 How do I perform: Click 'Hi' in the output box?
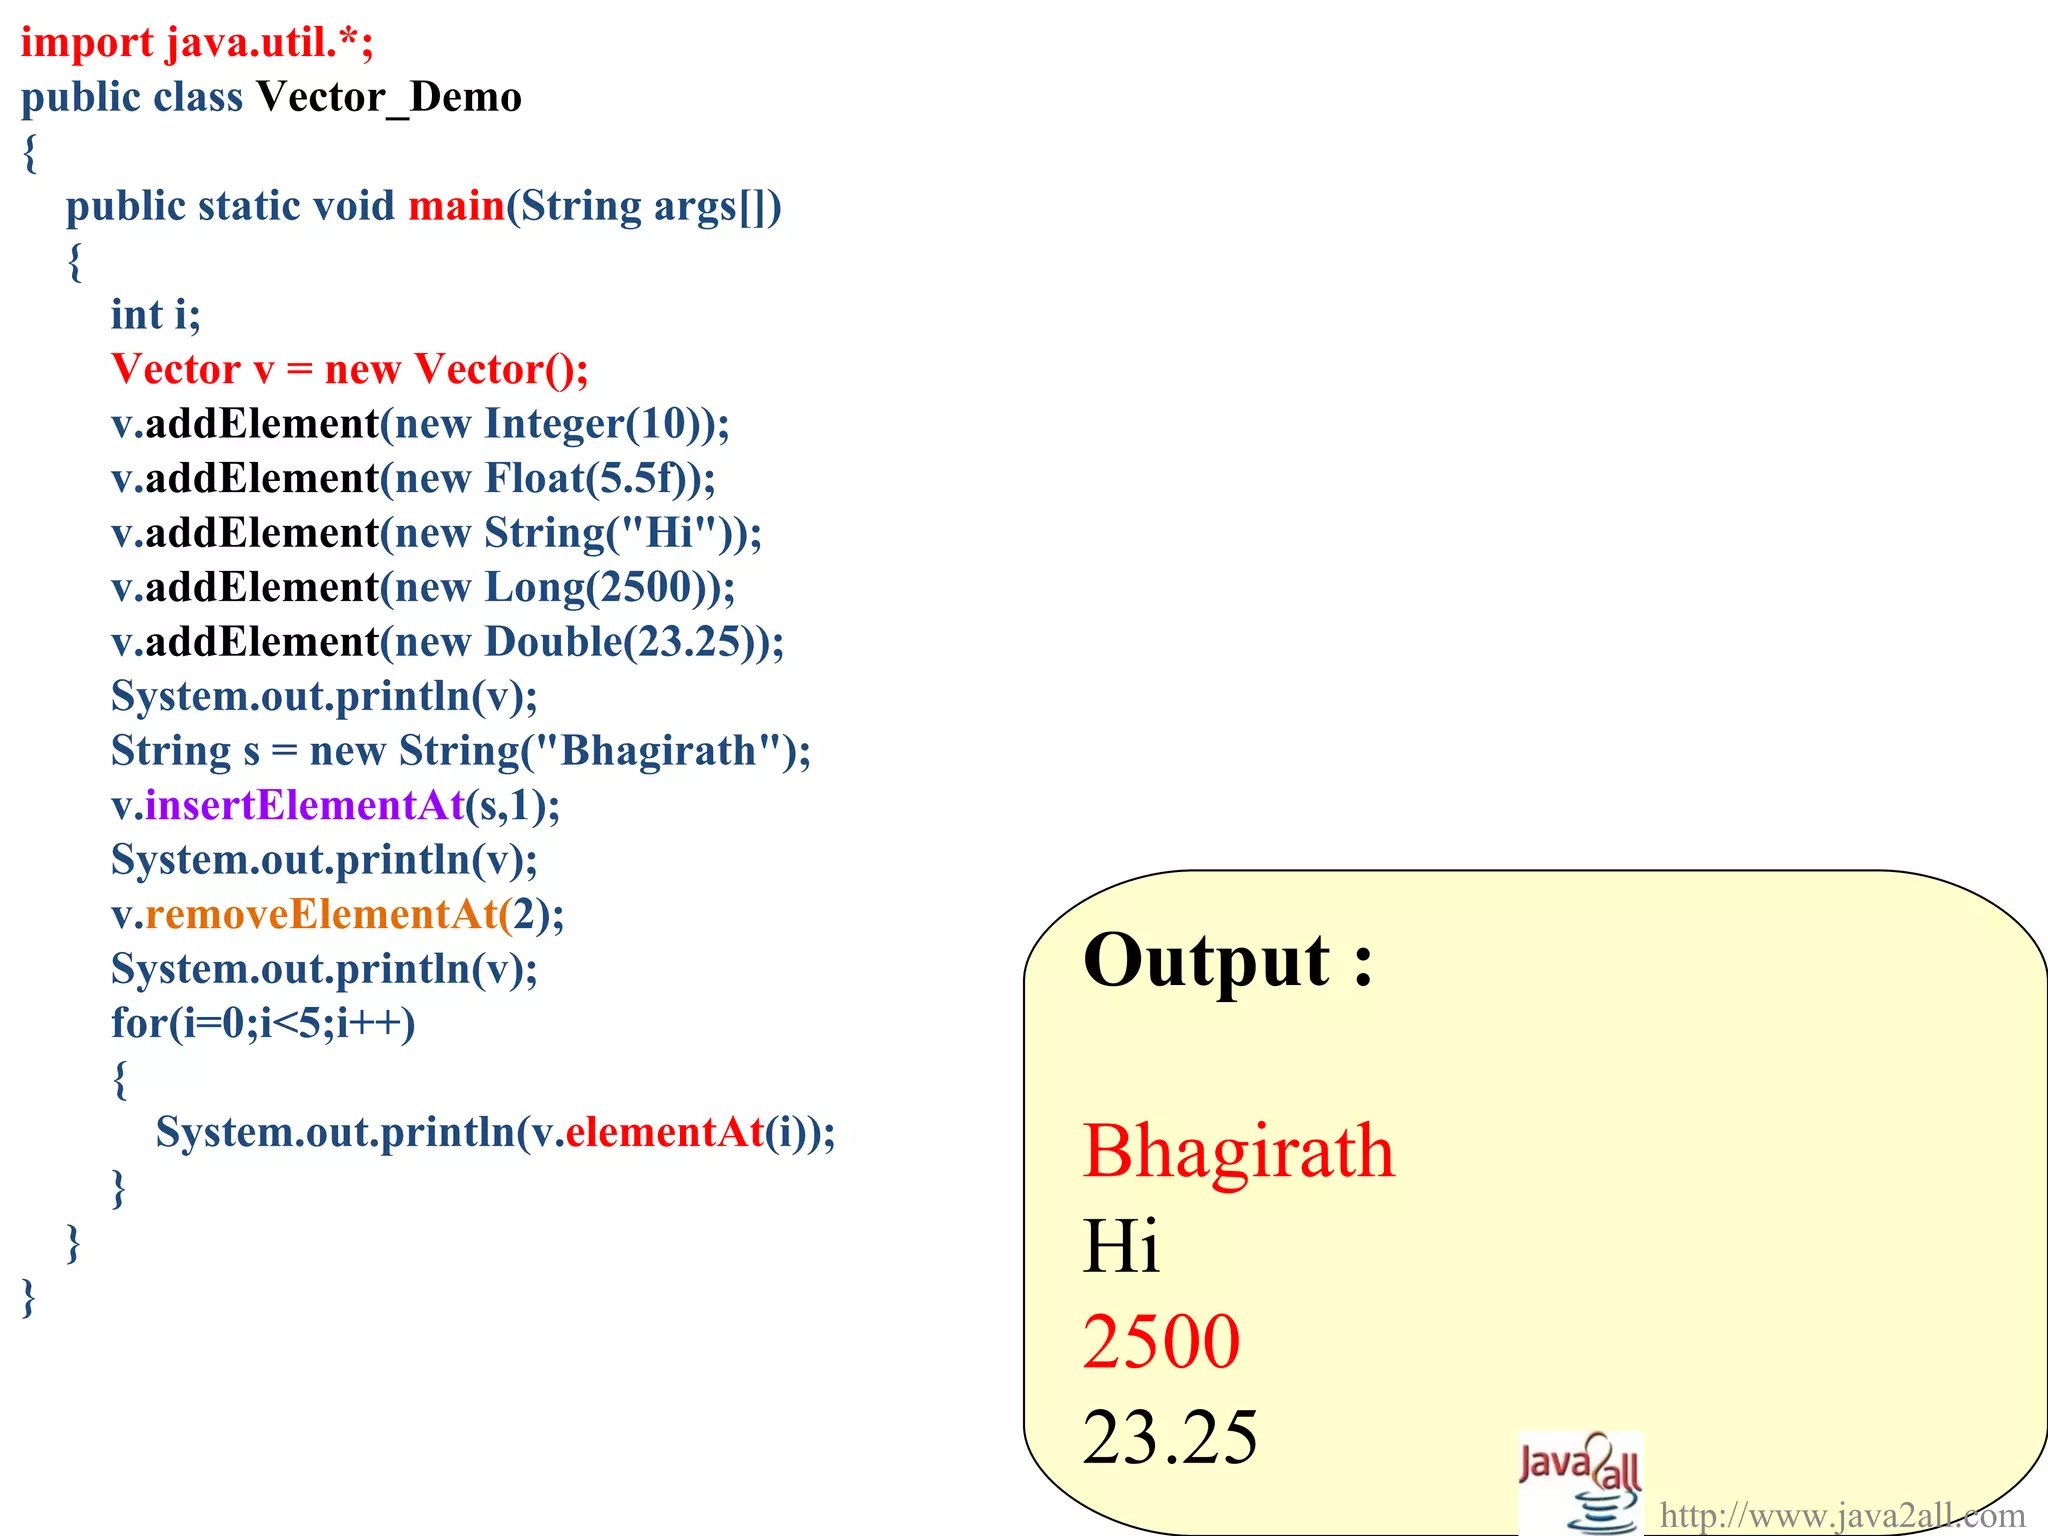click(x=1121, y=1246)
